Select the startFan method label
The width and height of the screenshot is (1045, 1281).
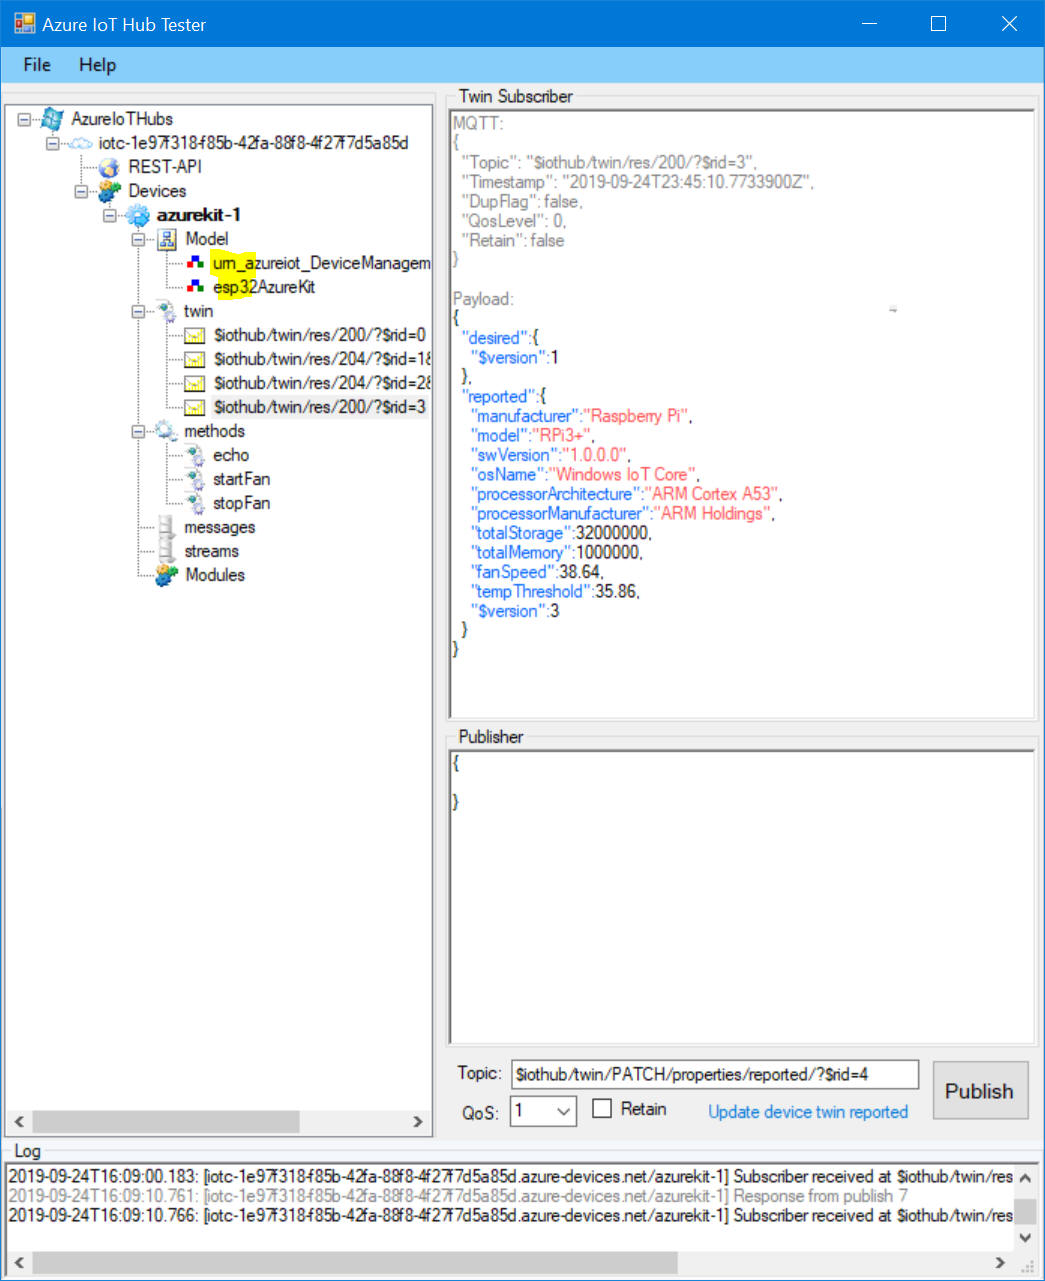[x=241, y=479]
